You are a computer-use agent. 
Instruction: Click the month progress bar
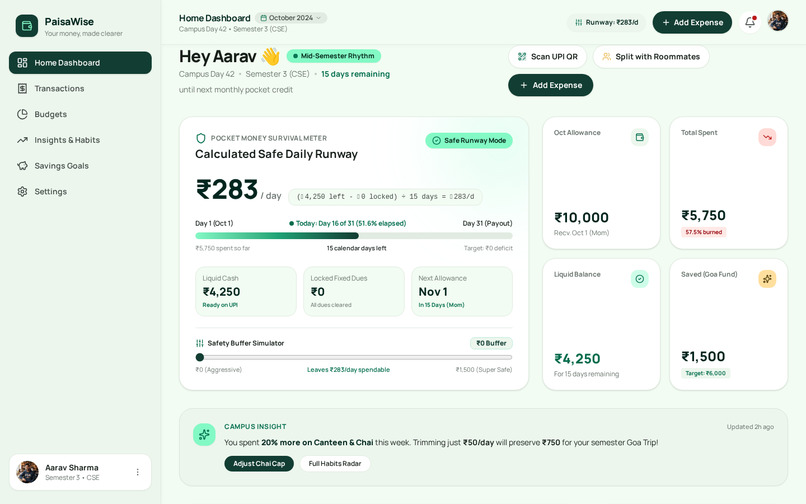click(x=354, y=236)
